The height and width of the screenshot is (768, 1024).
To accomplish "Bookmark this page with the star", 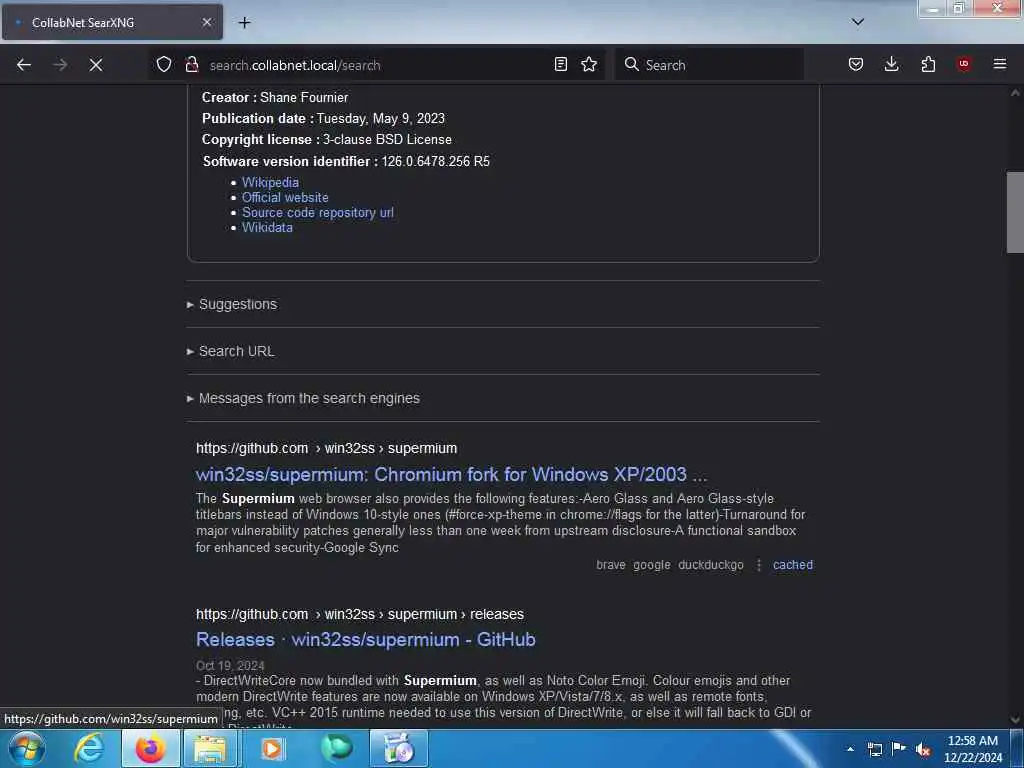I will point(589,64).
